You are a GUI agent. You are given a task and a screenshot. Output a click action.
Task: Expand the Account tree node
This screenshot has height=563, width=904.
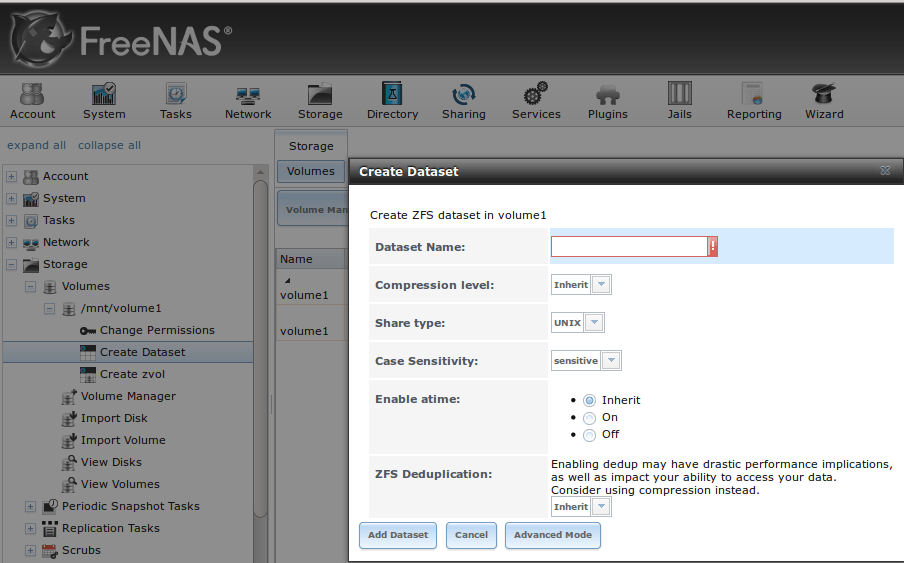coord(12,176)
